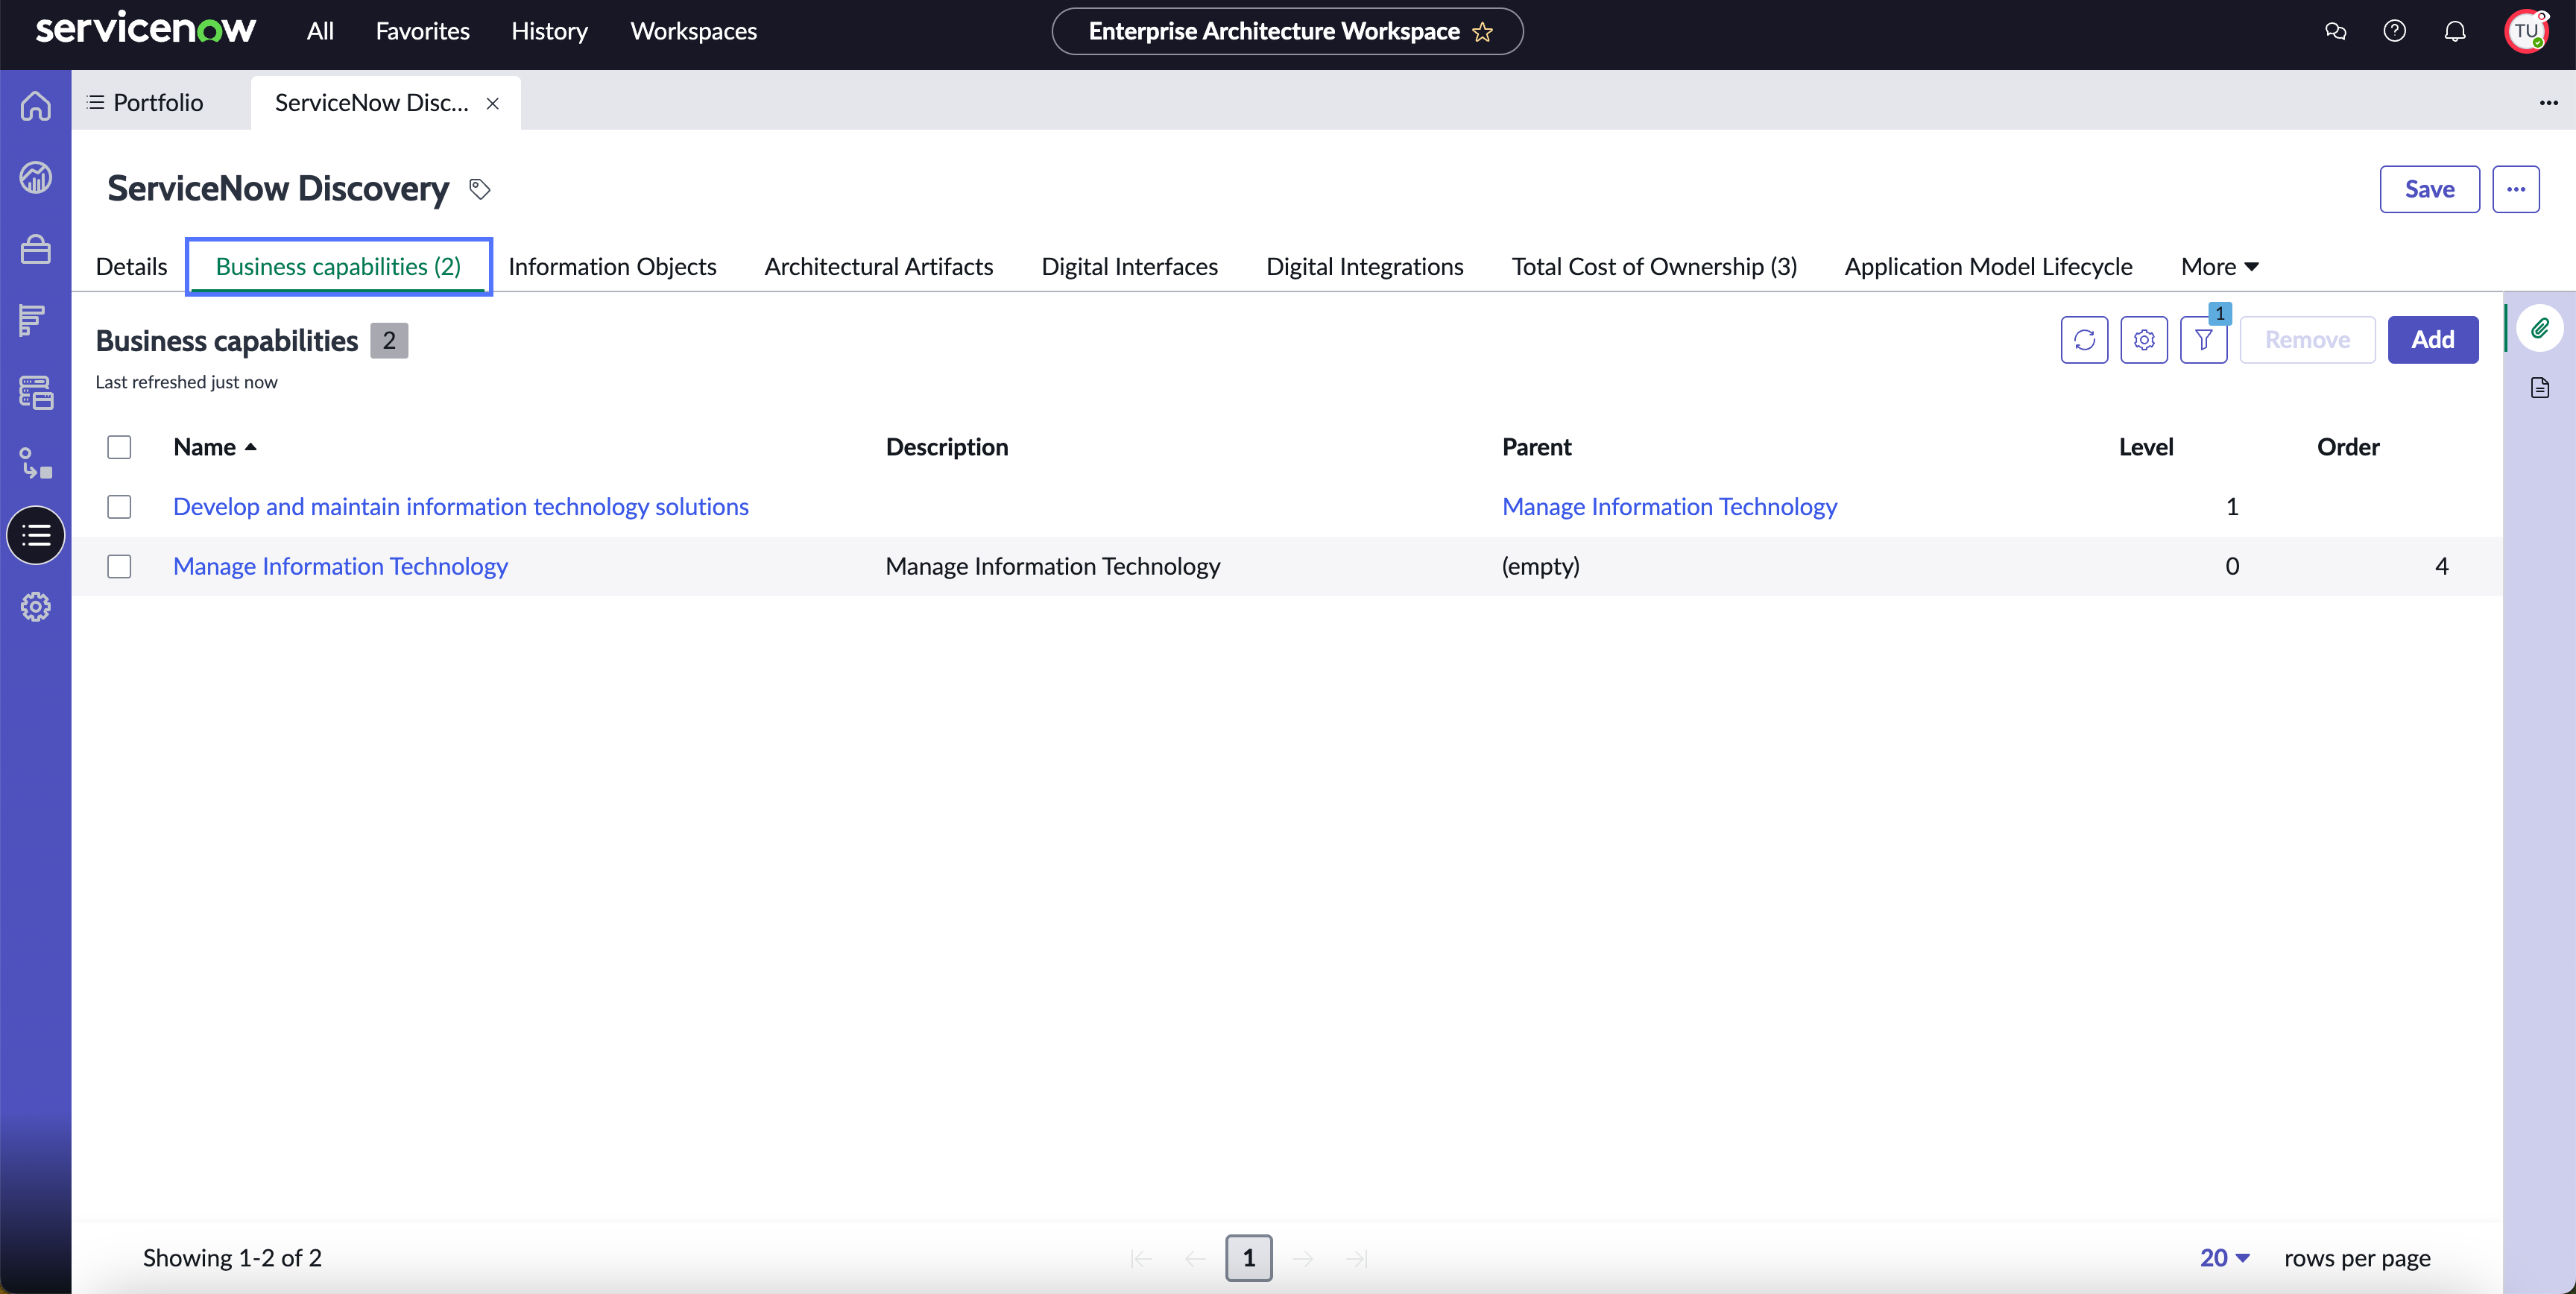The height and width of the screenshot is (1294, 2576).
Task: Check the Develop and maintain information technology row
Action: point(119,507)
